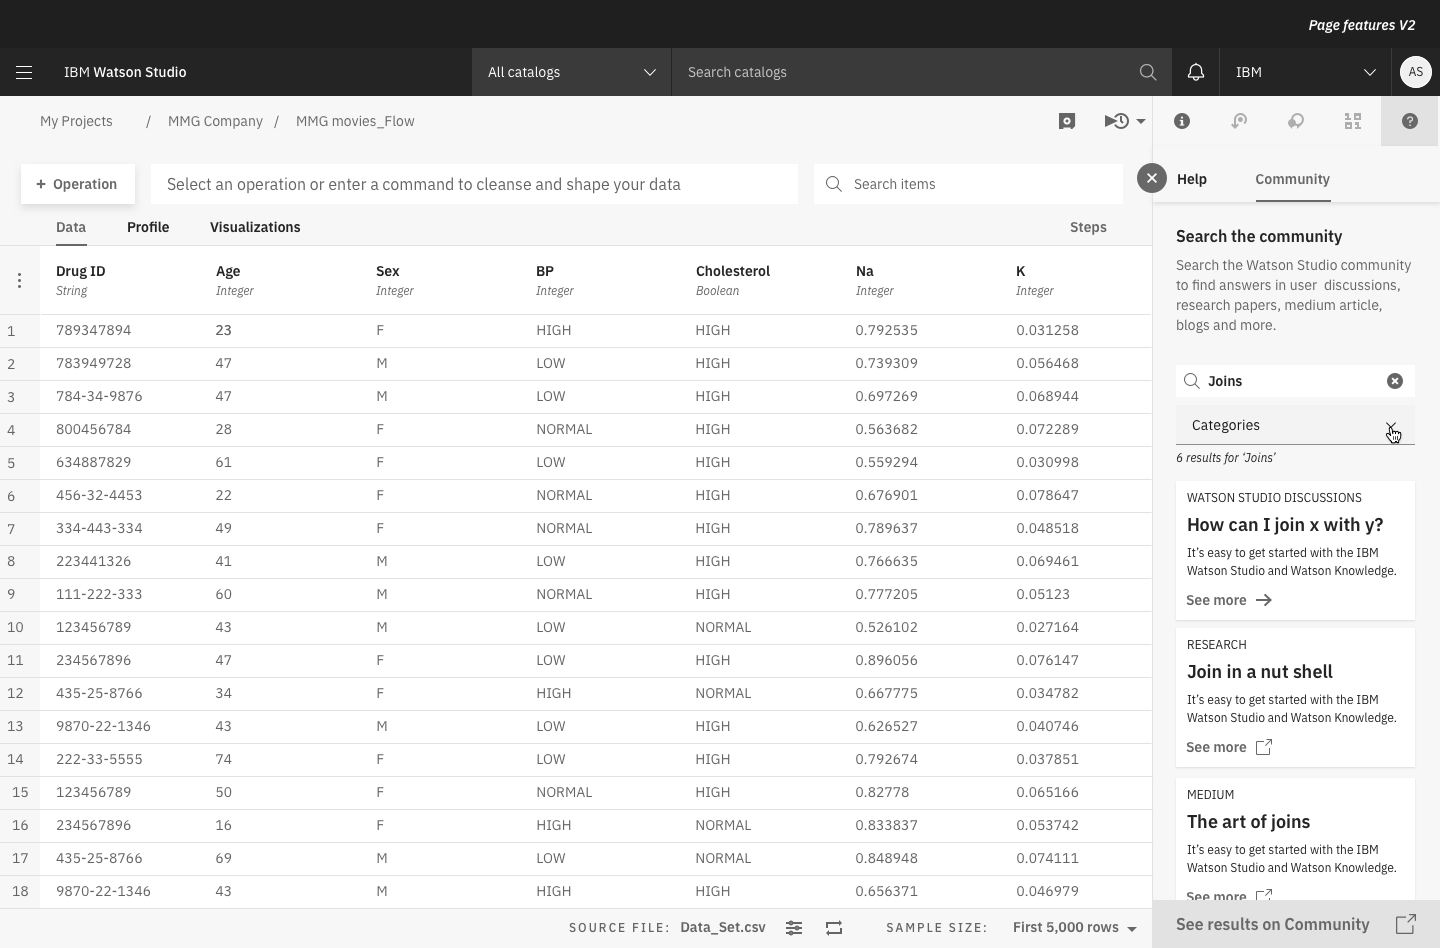Click the help question mark icon
Viewport: 1440px width, 948px height.
point(1409,121)
